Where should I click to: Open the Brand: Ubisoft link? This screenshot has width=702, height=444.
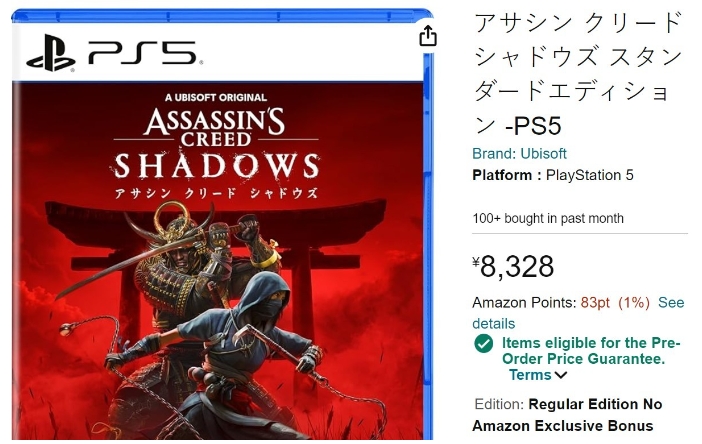(519, 154)
